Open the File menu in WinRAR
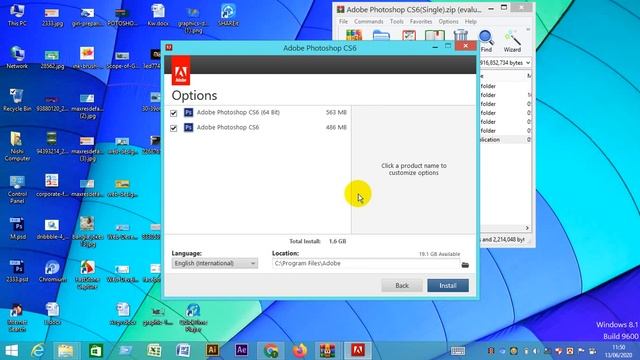The width and height of the screenshot is (640, 360). [343, 21]
